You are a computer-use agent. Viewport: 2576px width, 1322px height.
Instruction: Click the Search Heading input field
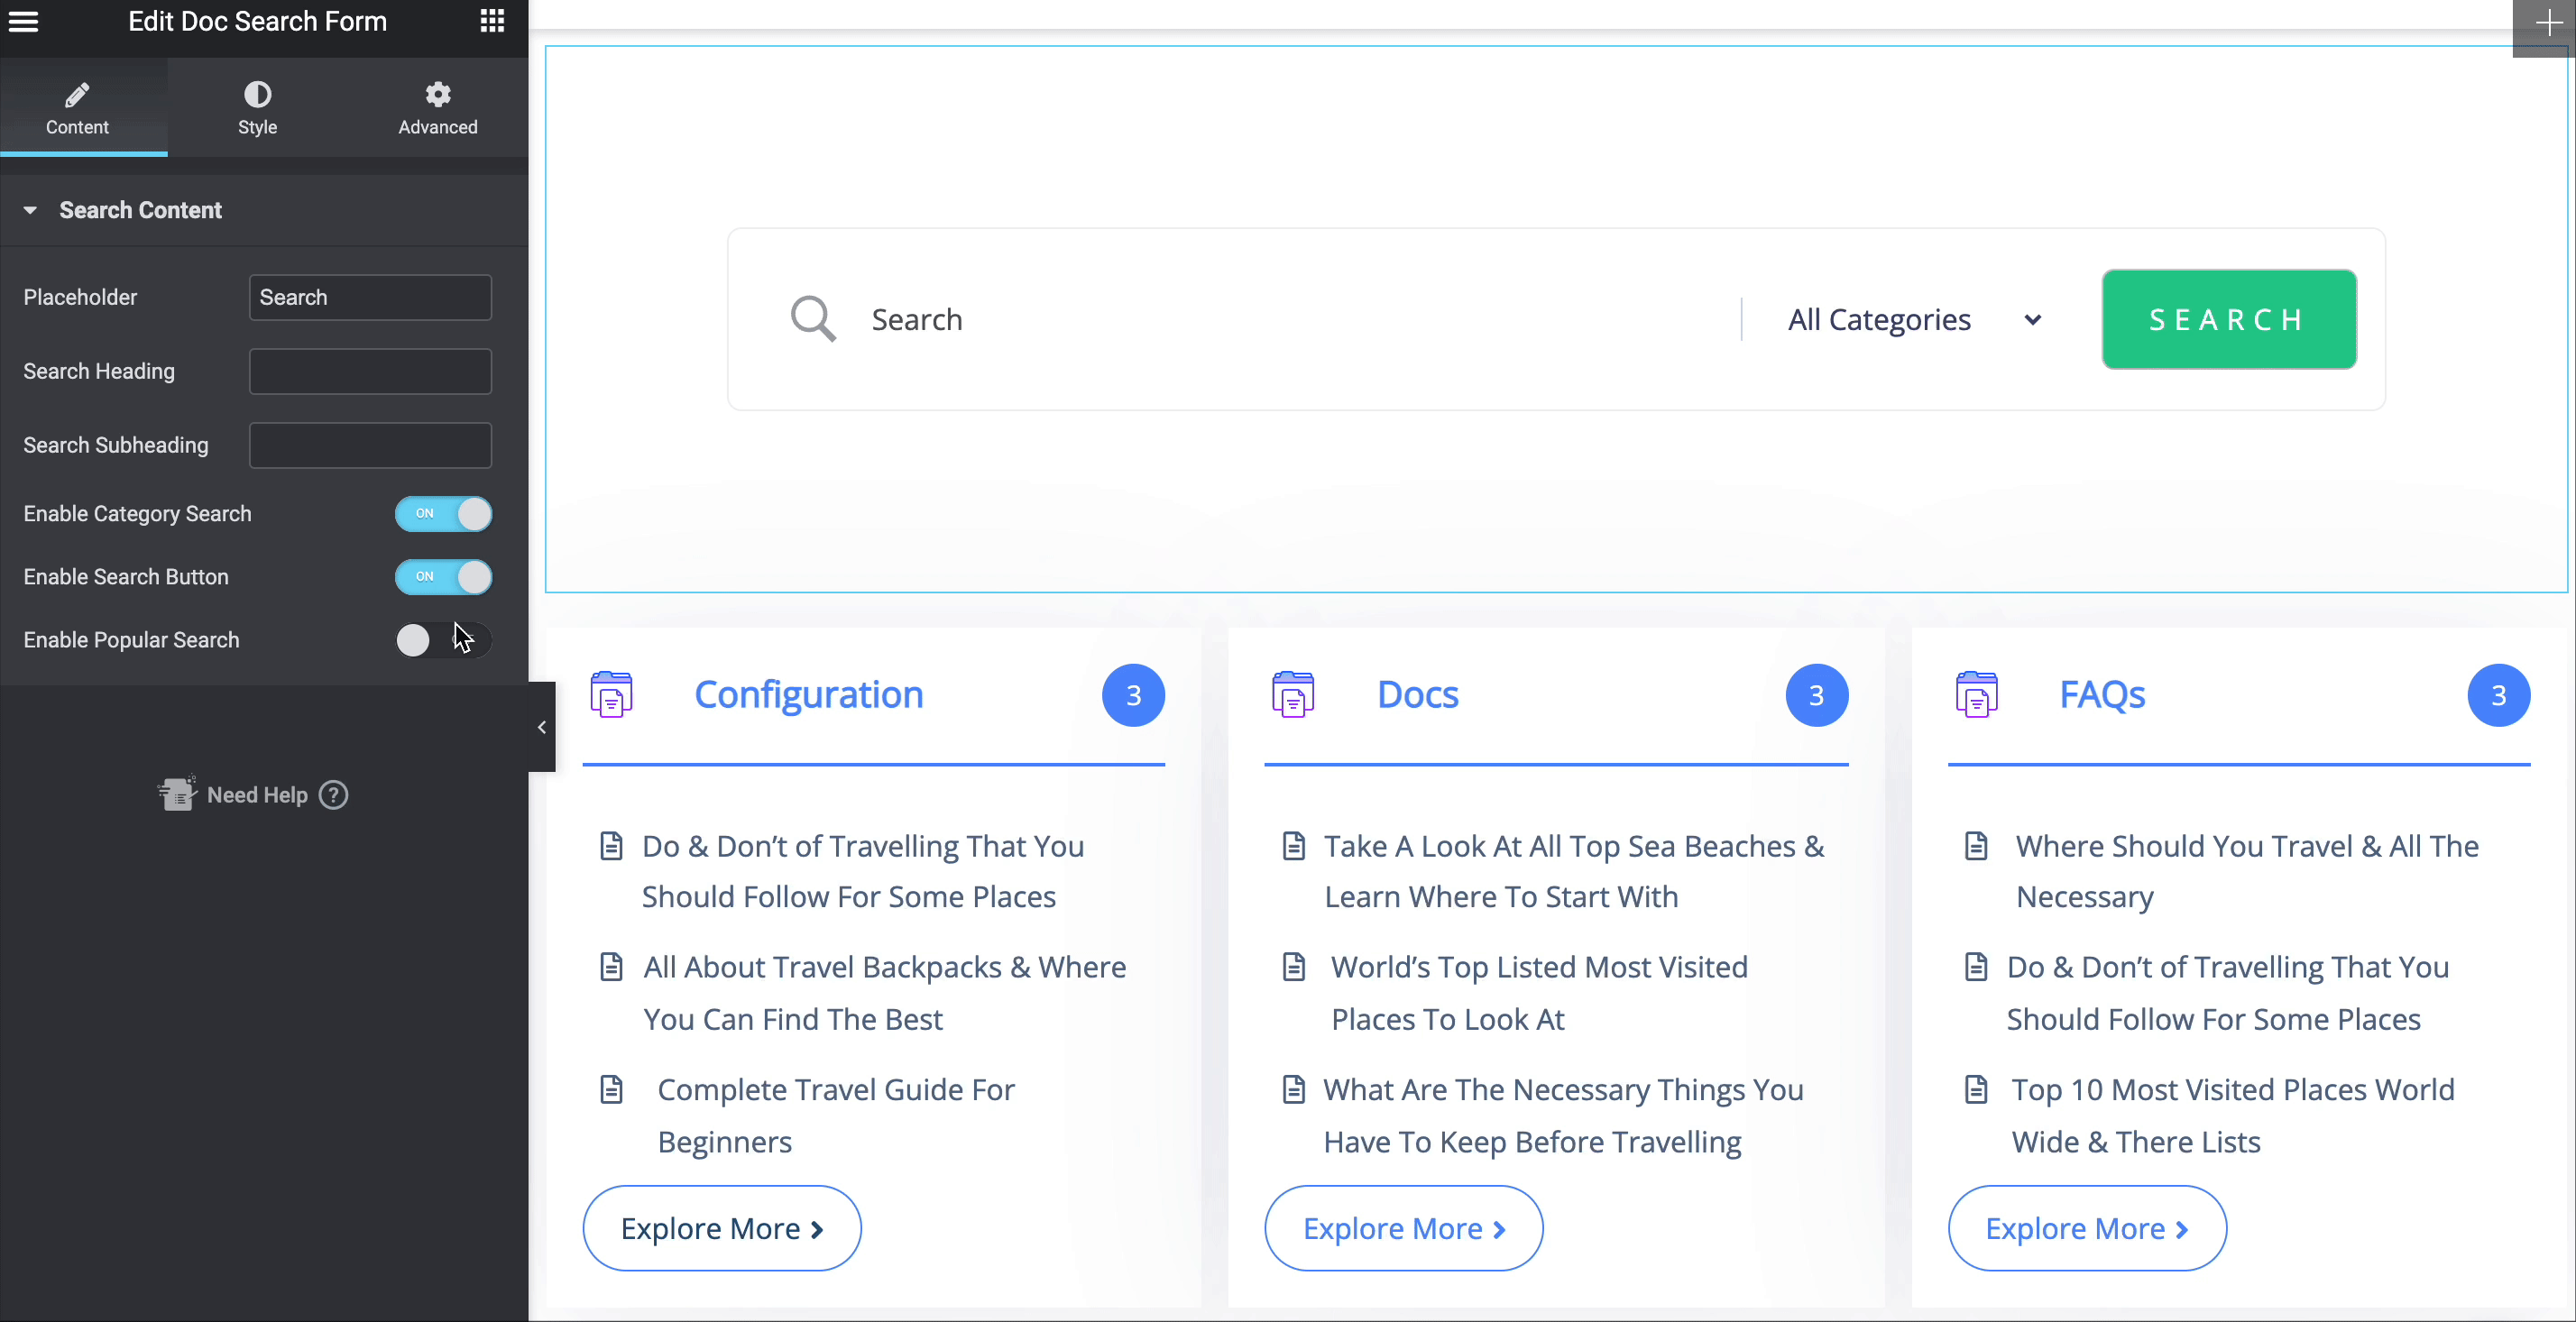coord(370,371)
